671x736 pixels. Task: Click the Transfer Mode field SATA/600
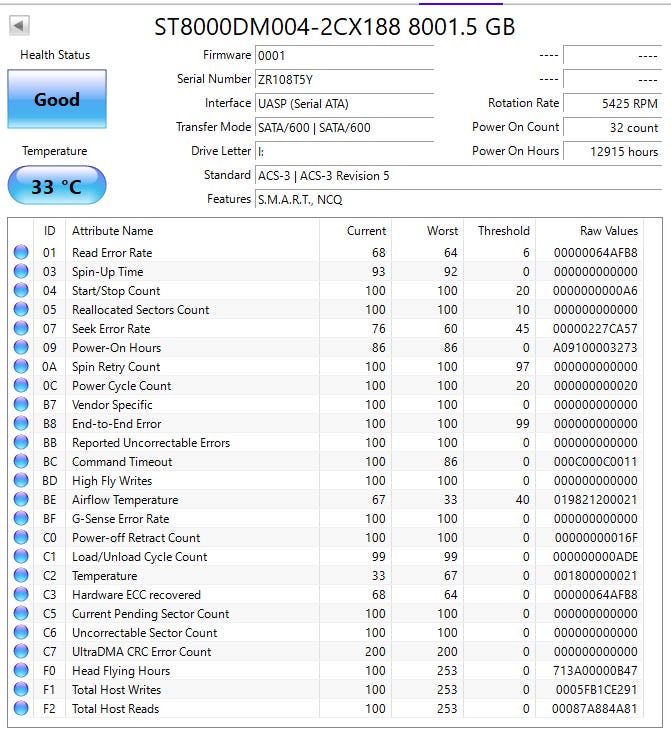click(x=344, y=128)
